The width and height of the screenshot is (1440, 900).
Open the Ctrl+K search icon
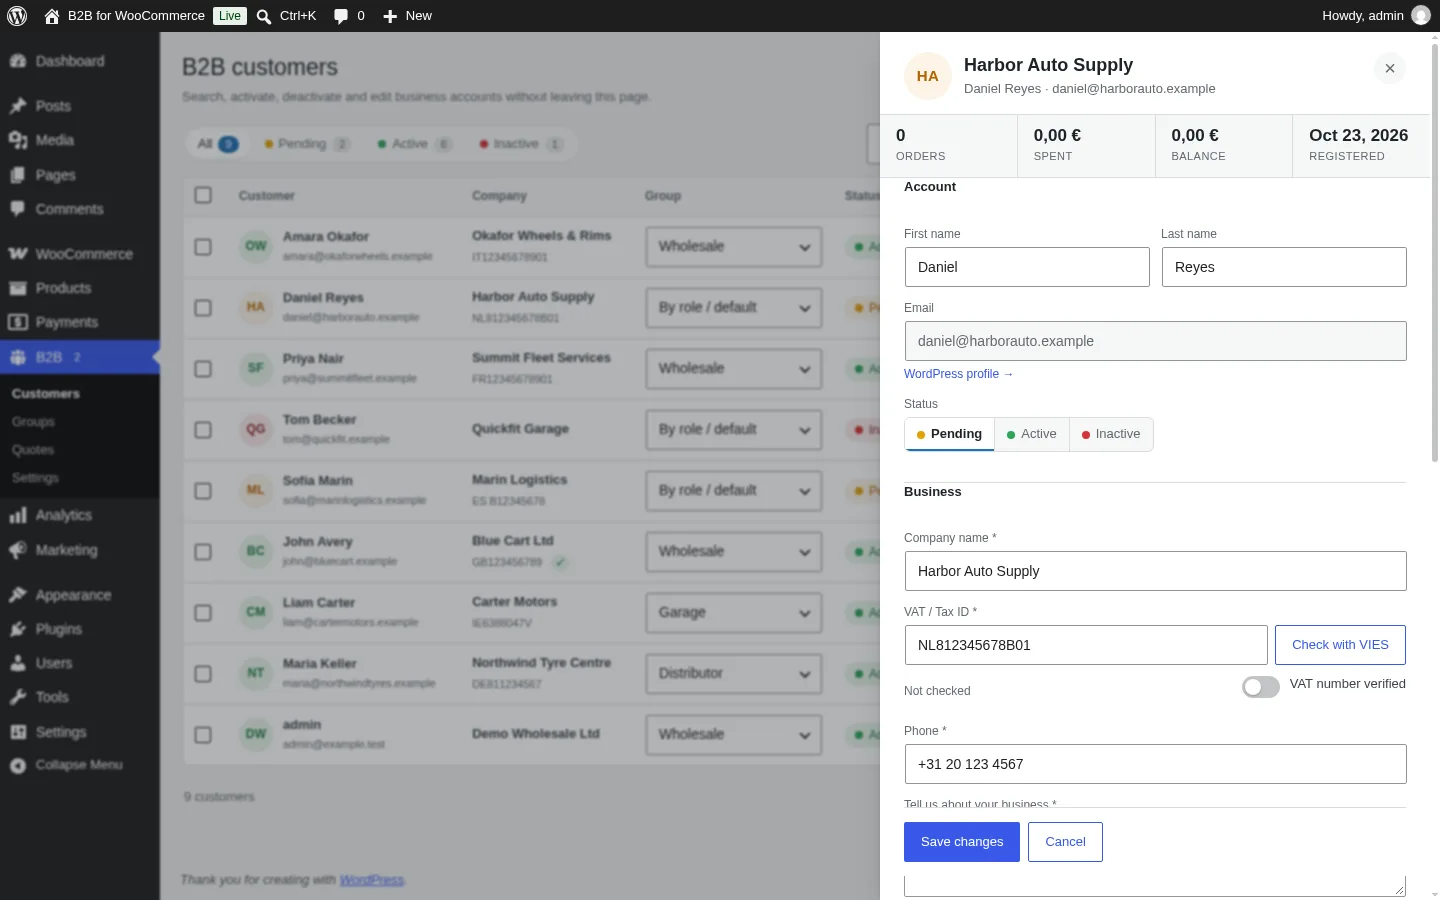pyautogui.click(x=264, y=16)
